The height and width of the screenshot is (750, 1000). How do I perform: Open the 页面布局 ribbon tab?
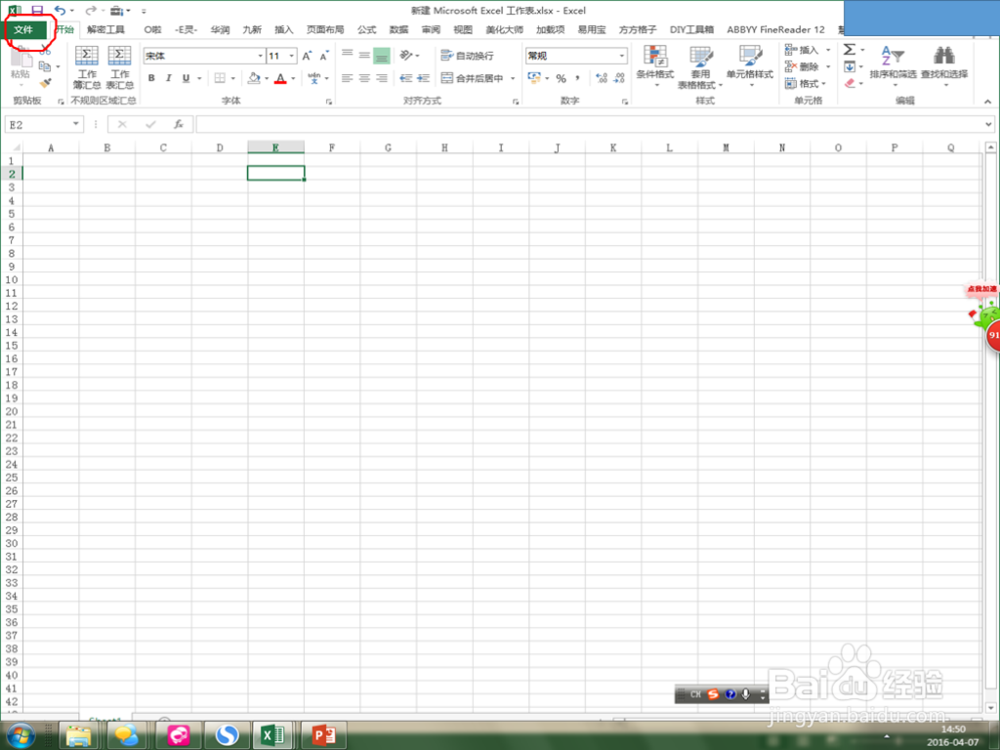tap(325, 29)
